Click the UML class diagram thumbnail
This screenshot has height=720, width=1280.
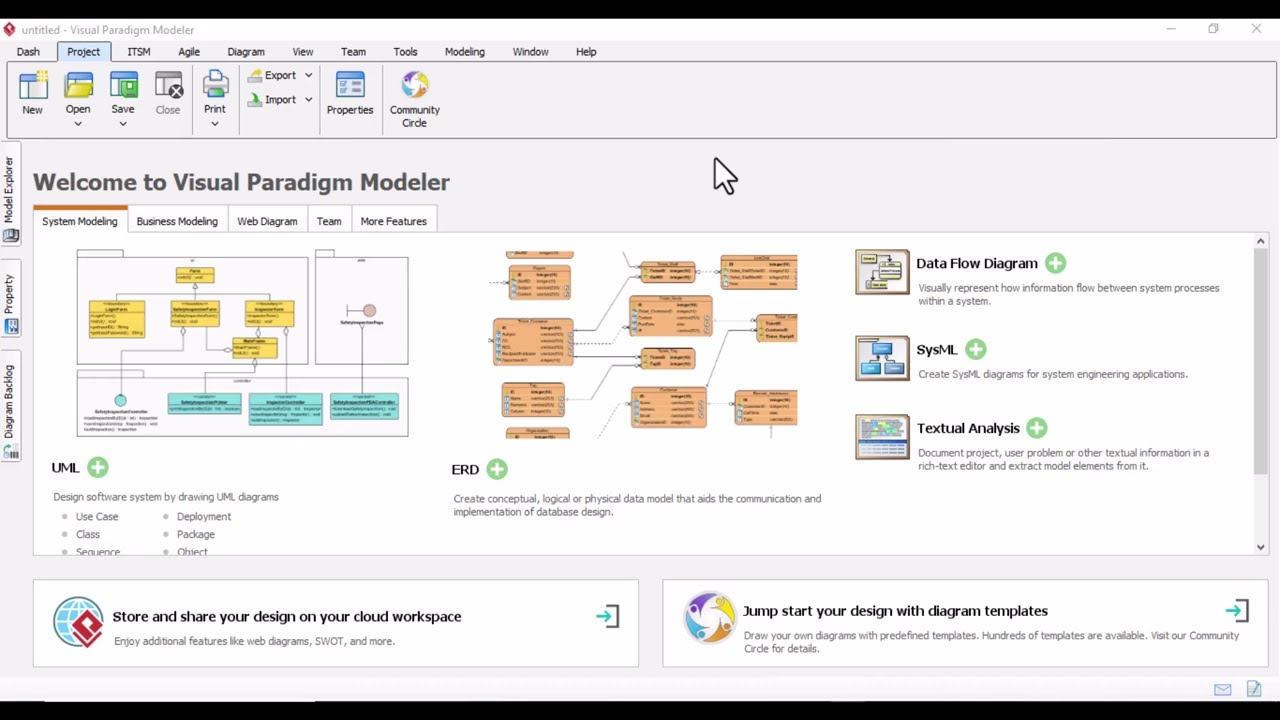tap(243, 343)
